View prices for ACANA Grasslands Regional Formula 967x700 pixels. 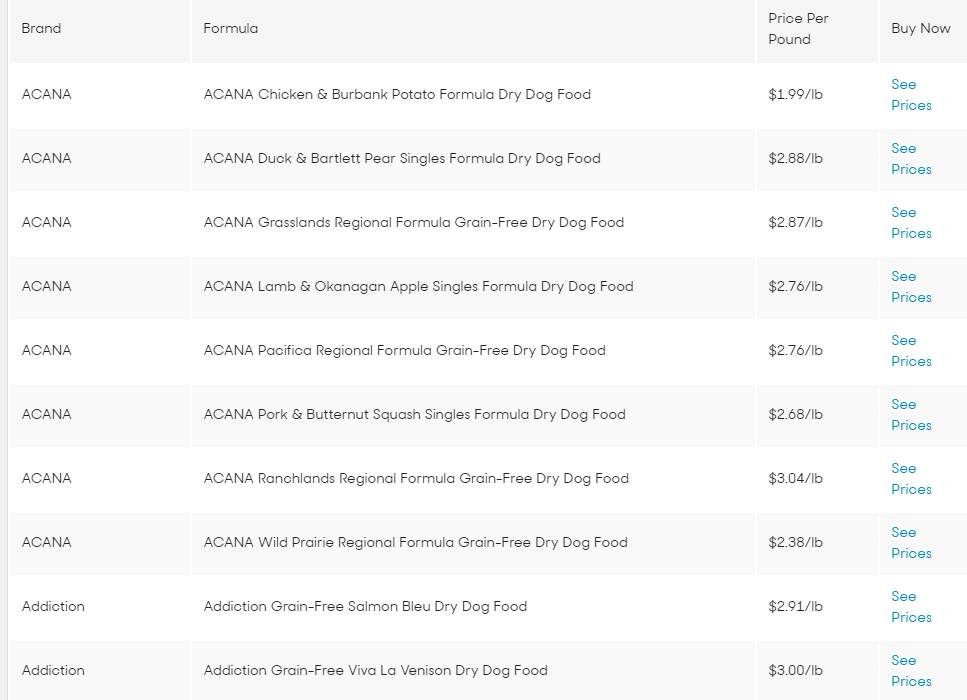pyautogui.click(x=910, y=223)
